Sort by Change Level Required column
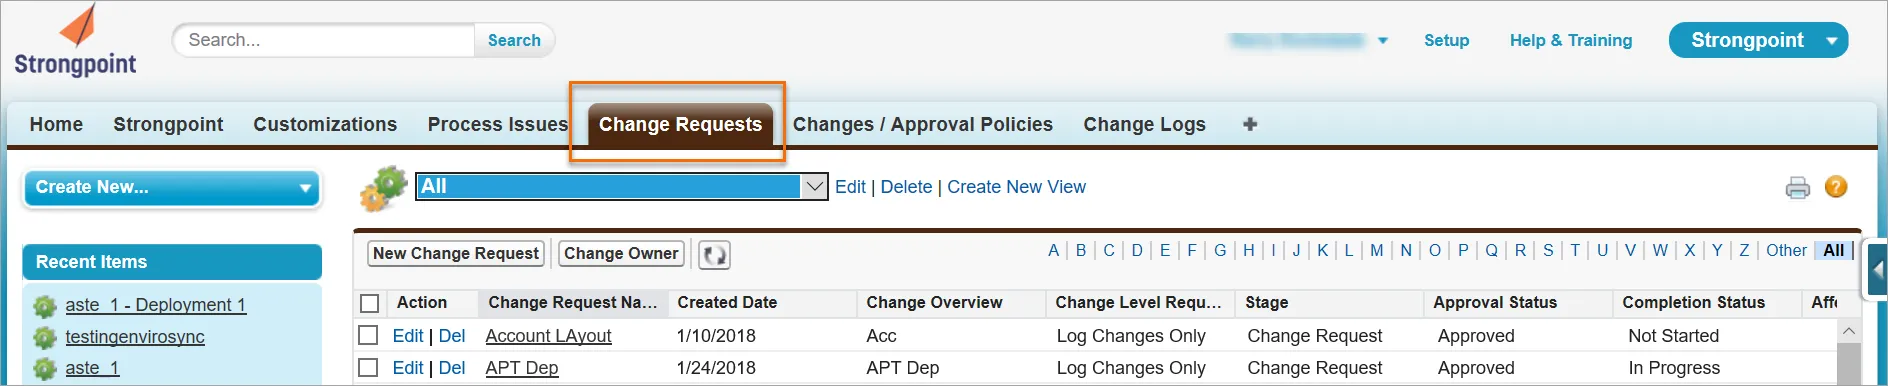The width and height of the screenshot is (1888, 386). tap(1138, 302)
